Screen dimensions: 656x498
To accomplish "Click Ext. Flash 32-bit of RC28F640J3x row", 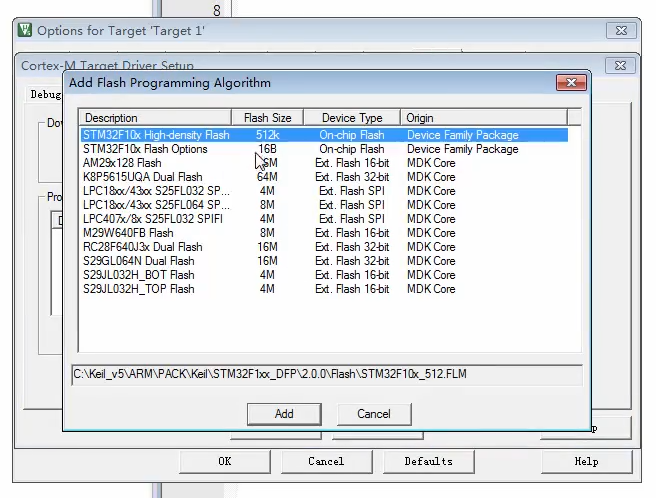I will coord(352,247).
